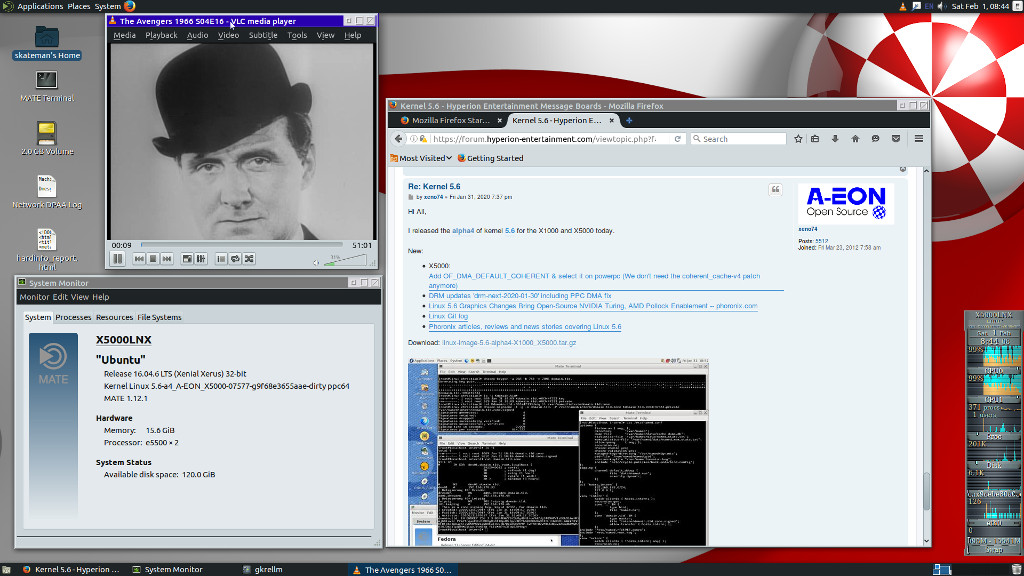Click the A-EON Open Source avatar
The height and width of the screenshot is (576, 1024).
846,204
